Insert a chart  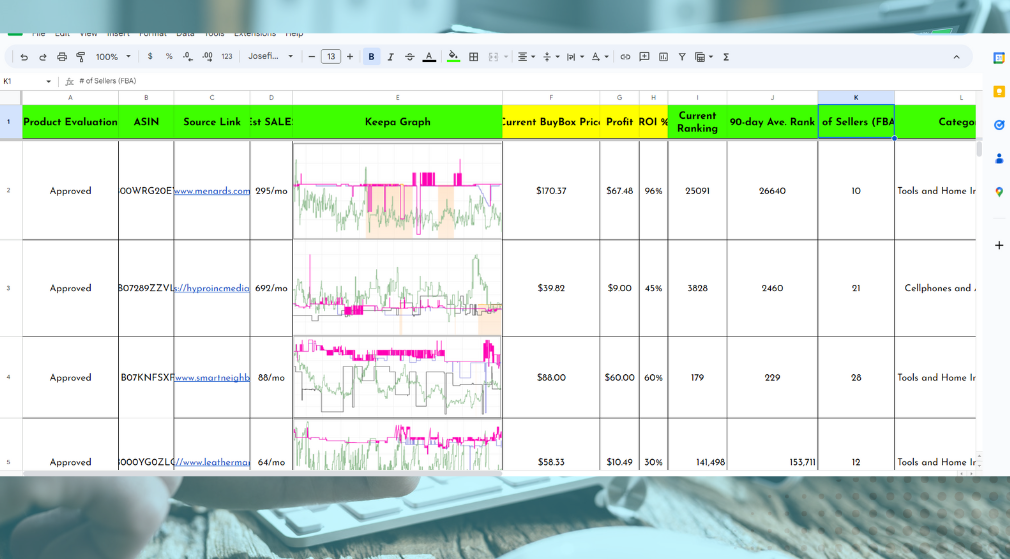(x=663, y=57)
